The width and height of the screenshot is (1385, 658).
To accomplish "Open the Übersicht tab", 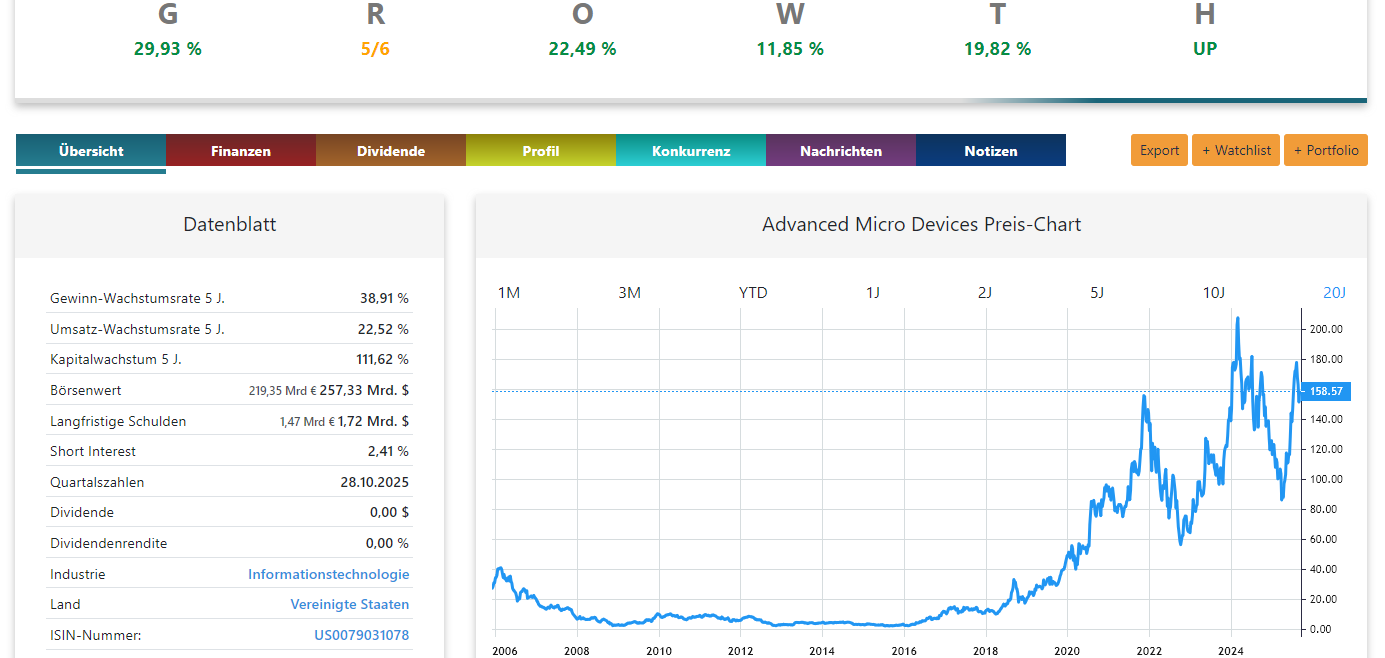I will tap(91, 151).
